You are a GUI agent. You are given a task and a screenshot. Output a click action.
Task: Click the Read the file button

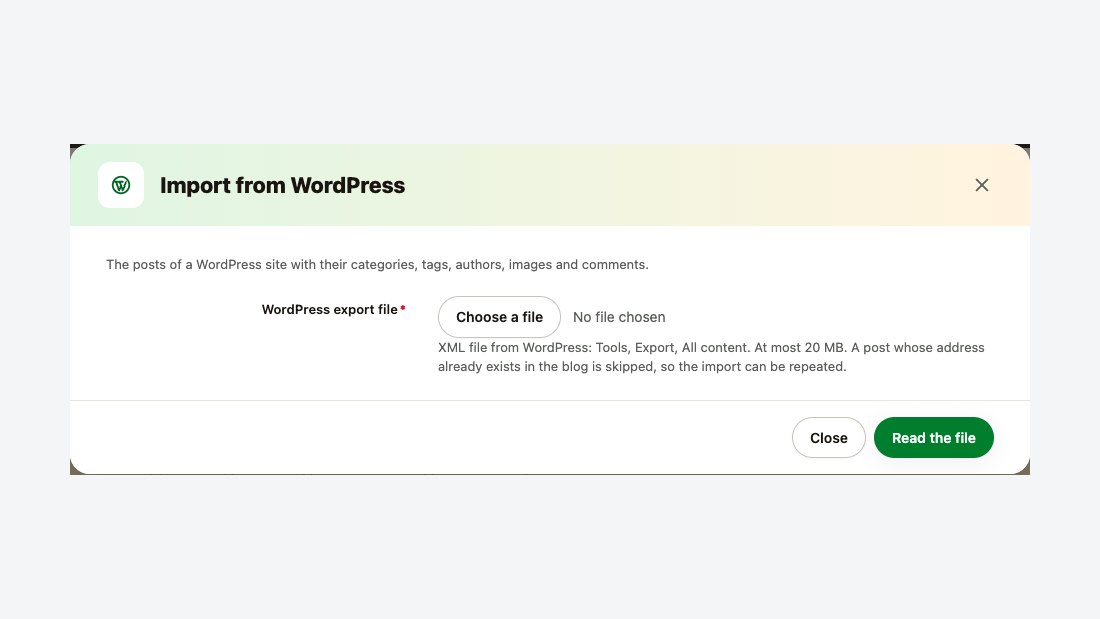pyautogui.click(x=933, y=438)
